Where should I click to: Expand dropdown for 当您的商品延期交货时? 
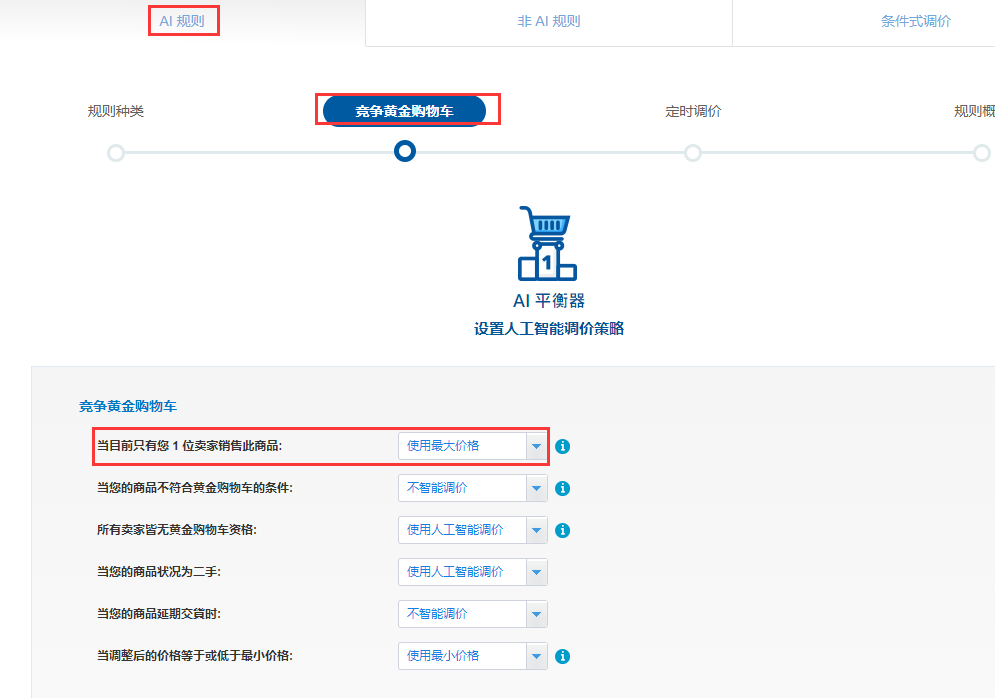pyautogui.click(x=473, y=614)
